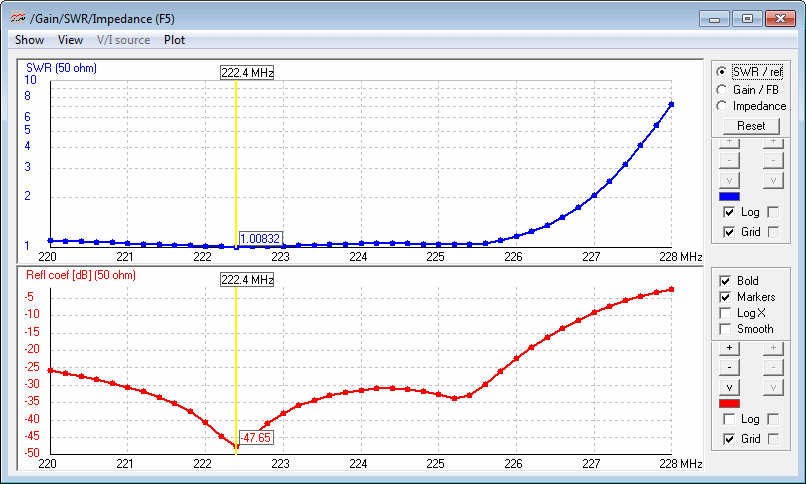Open the View menu

tap(70, 40)
